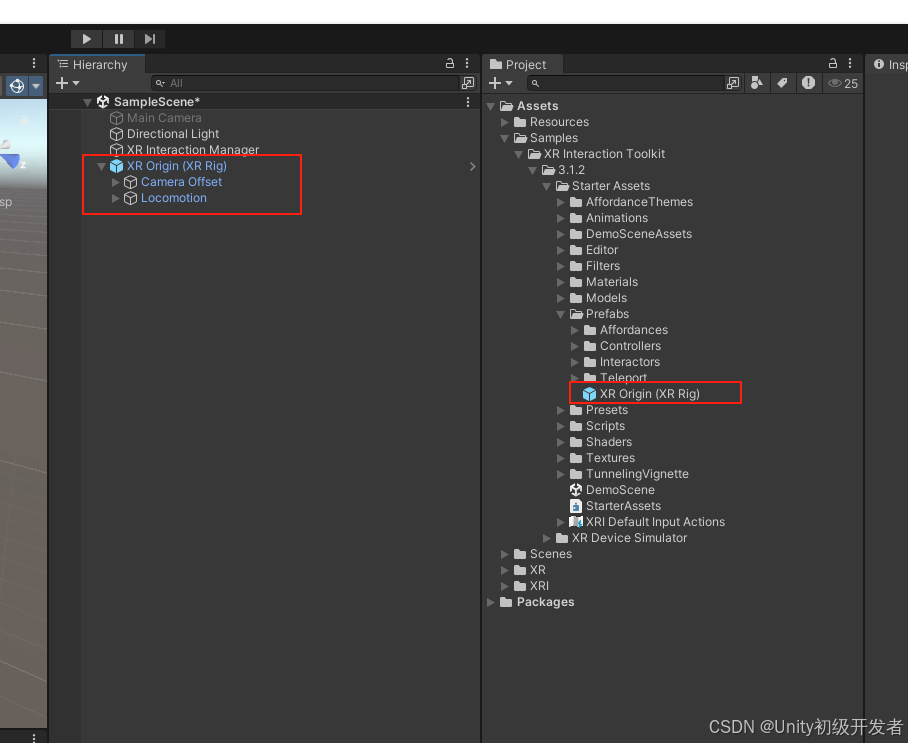
Task: Expand XR Device Simulator folder
Action: [x=547, y=538]
